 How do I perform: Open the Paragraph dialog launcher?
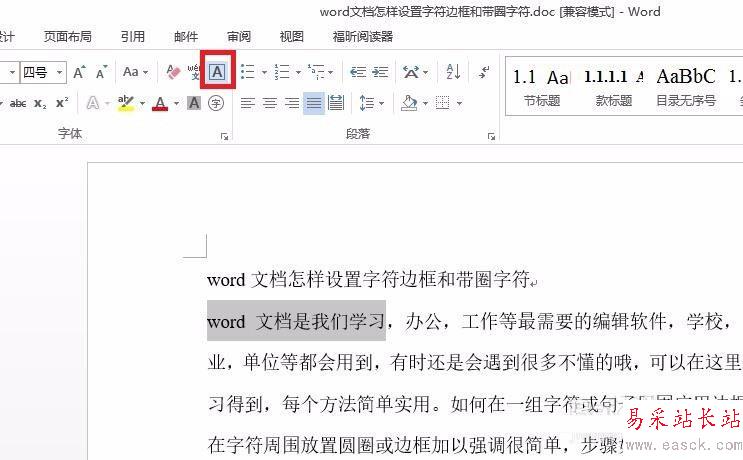[491, 137]
